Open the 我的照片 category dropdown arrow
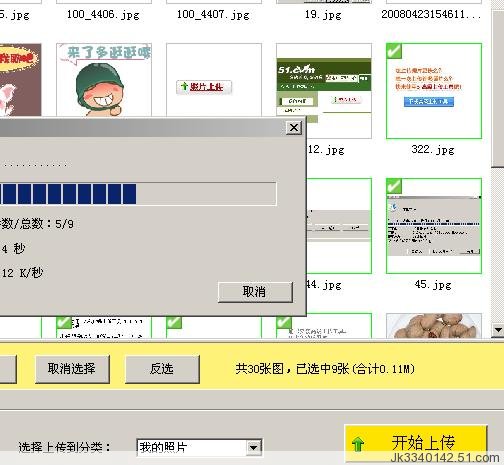Image resolution: width=504 pixels, height=465 pixels. 254,447
